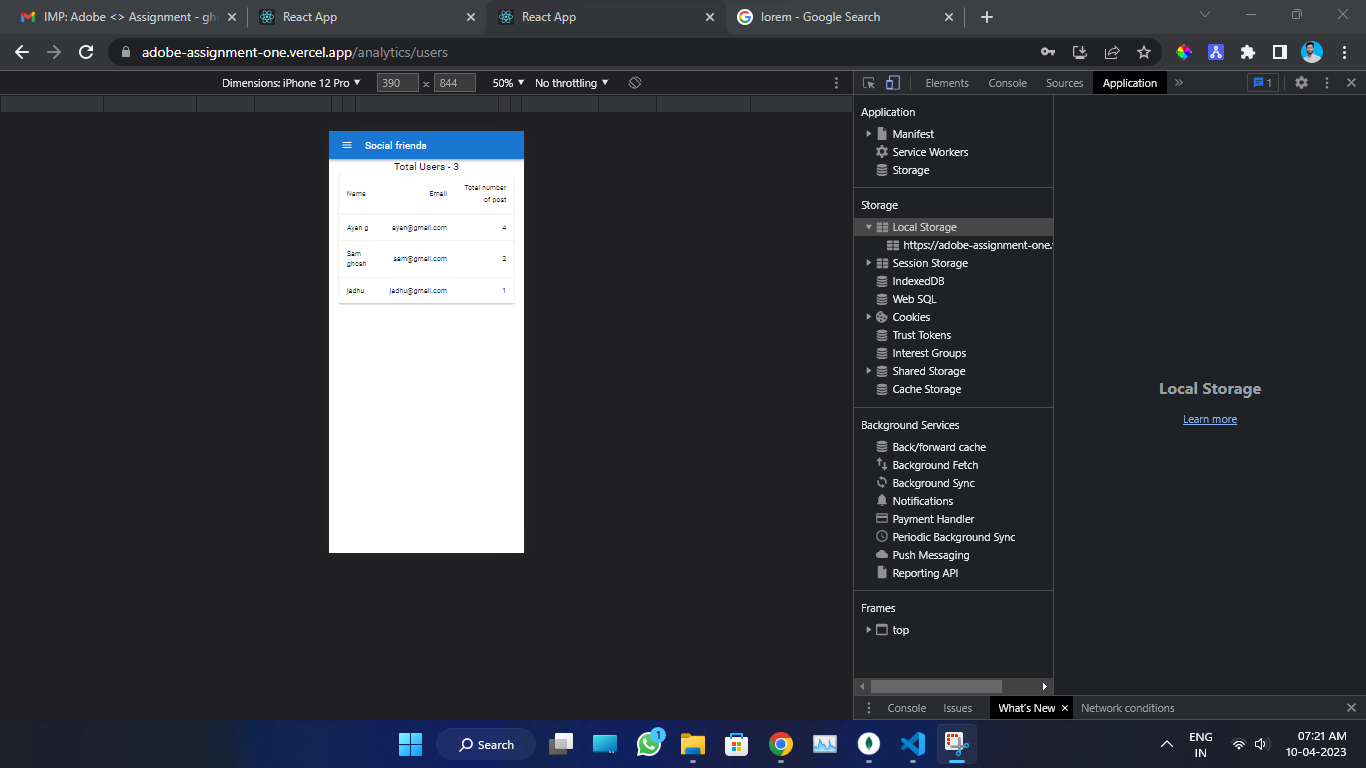Open the Network conditions drawer tab
Viewport: 1366px width, 768px height.
(x=1128, y=708)
